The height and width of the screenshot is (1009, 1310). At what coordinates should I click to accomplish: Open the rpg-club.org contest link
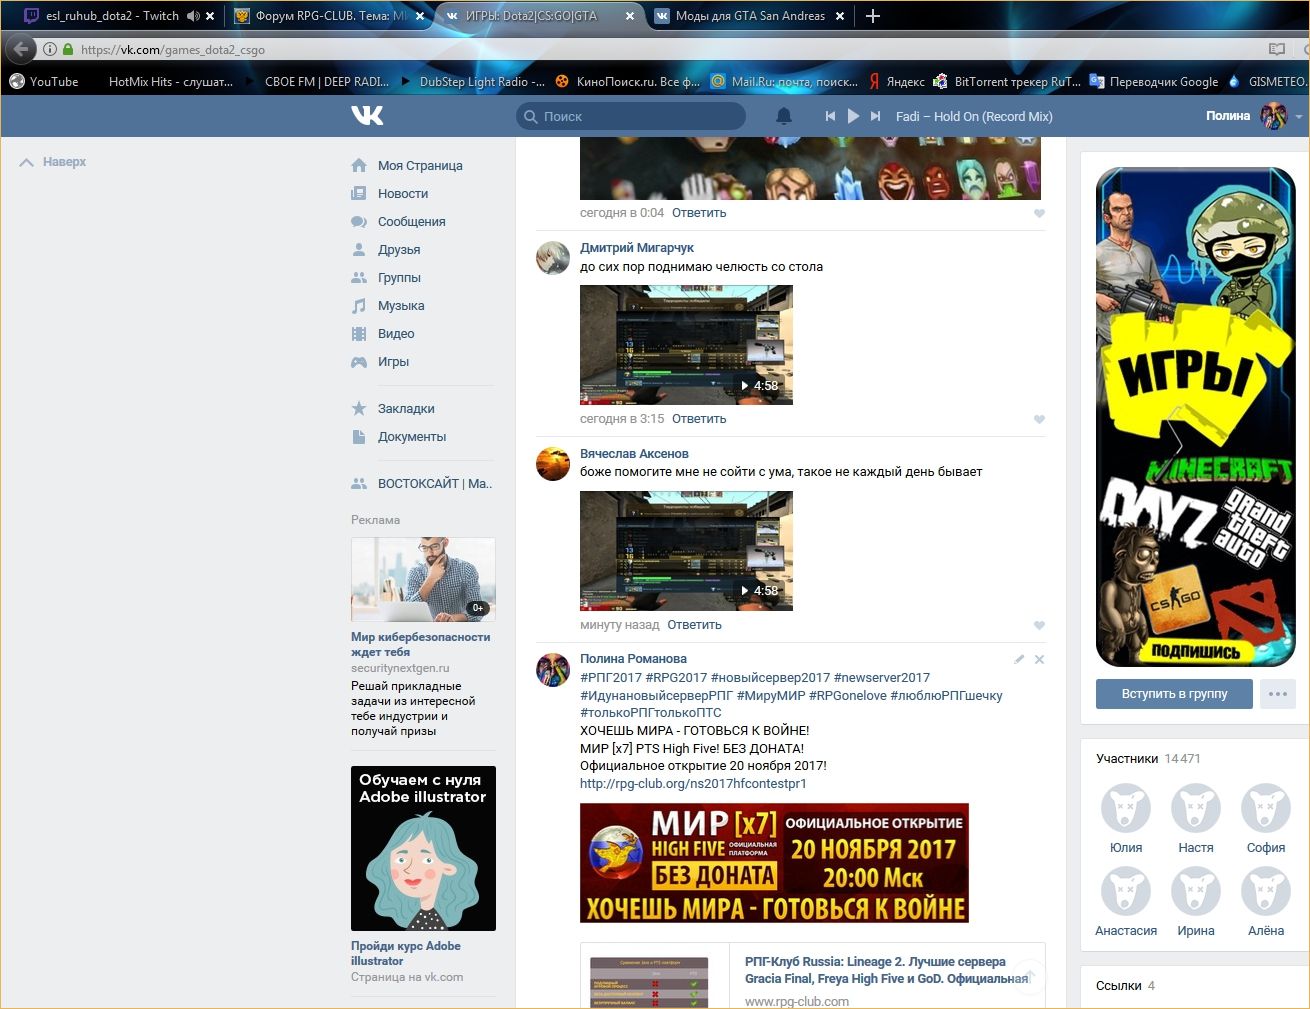[693, 784]
